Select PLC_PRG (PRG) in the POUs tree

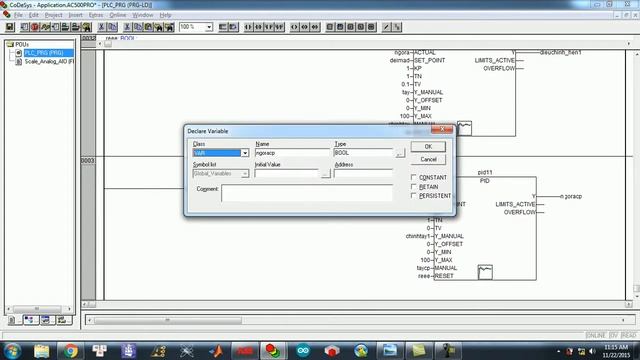tap(44, 53)
